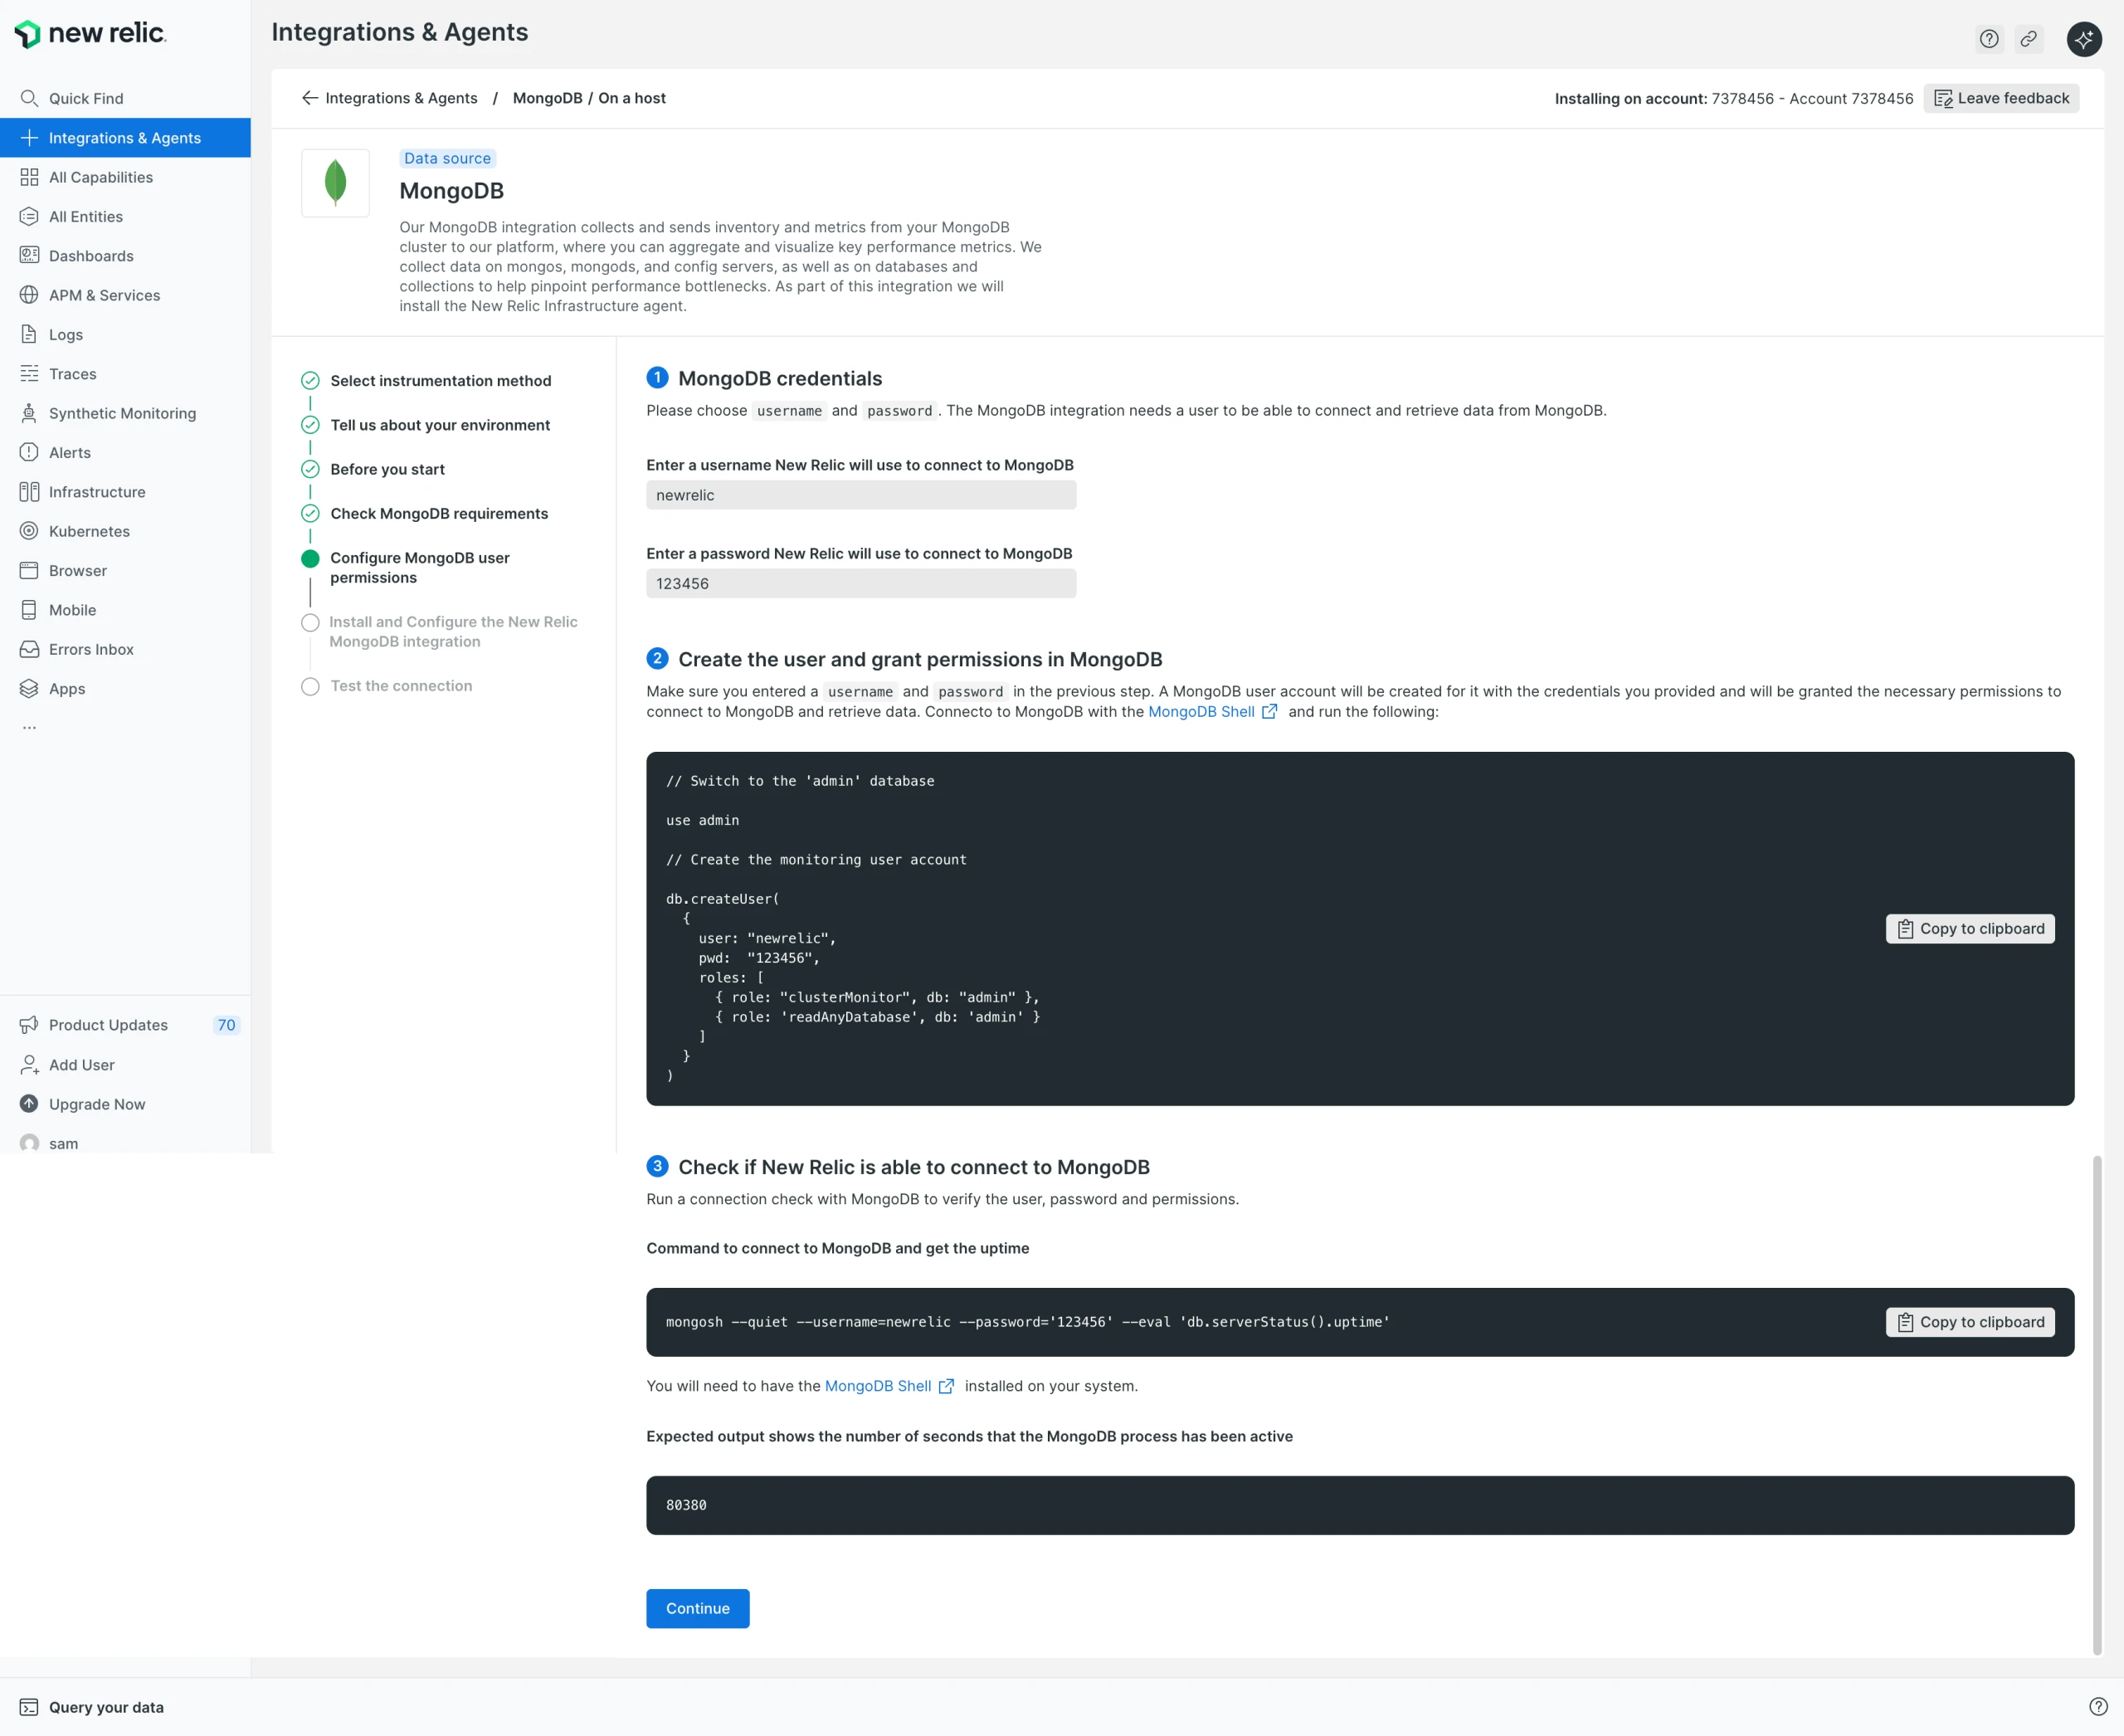The image size is (2124, 1736).
Task: Click the Continue button
Action: click(698, 1608)
